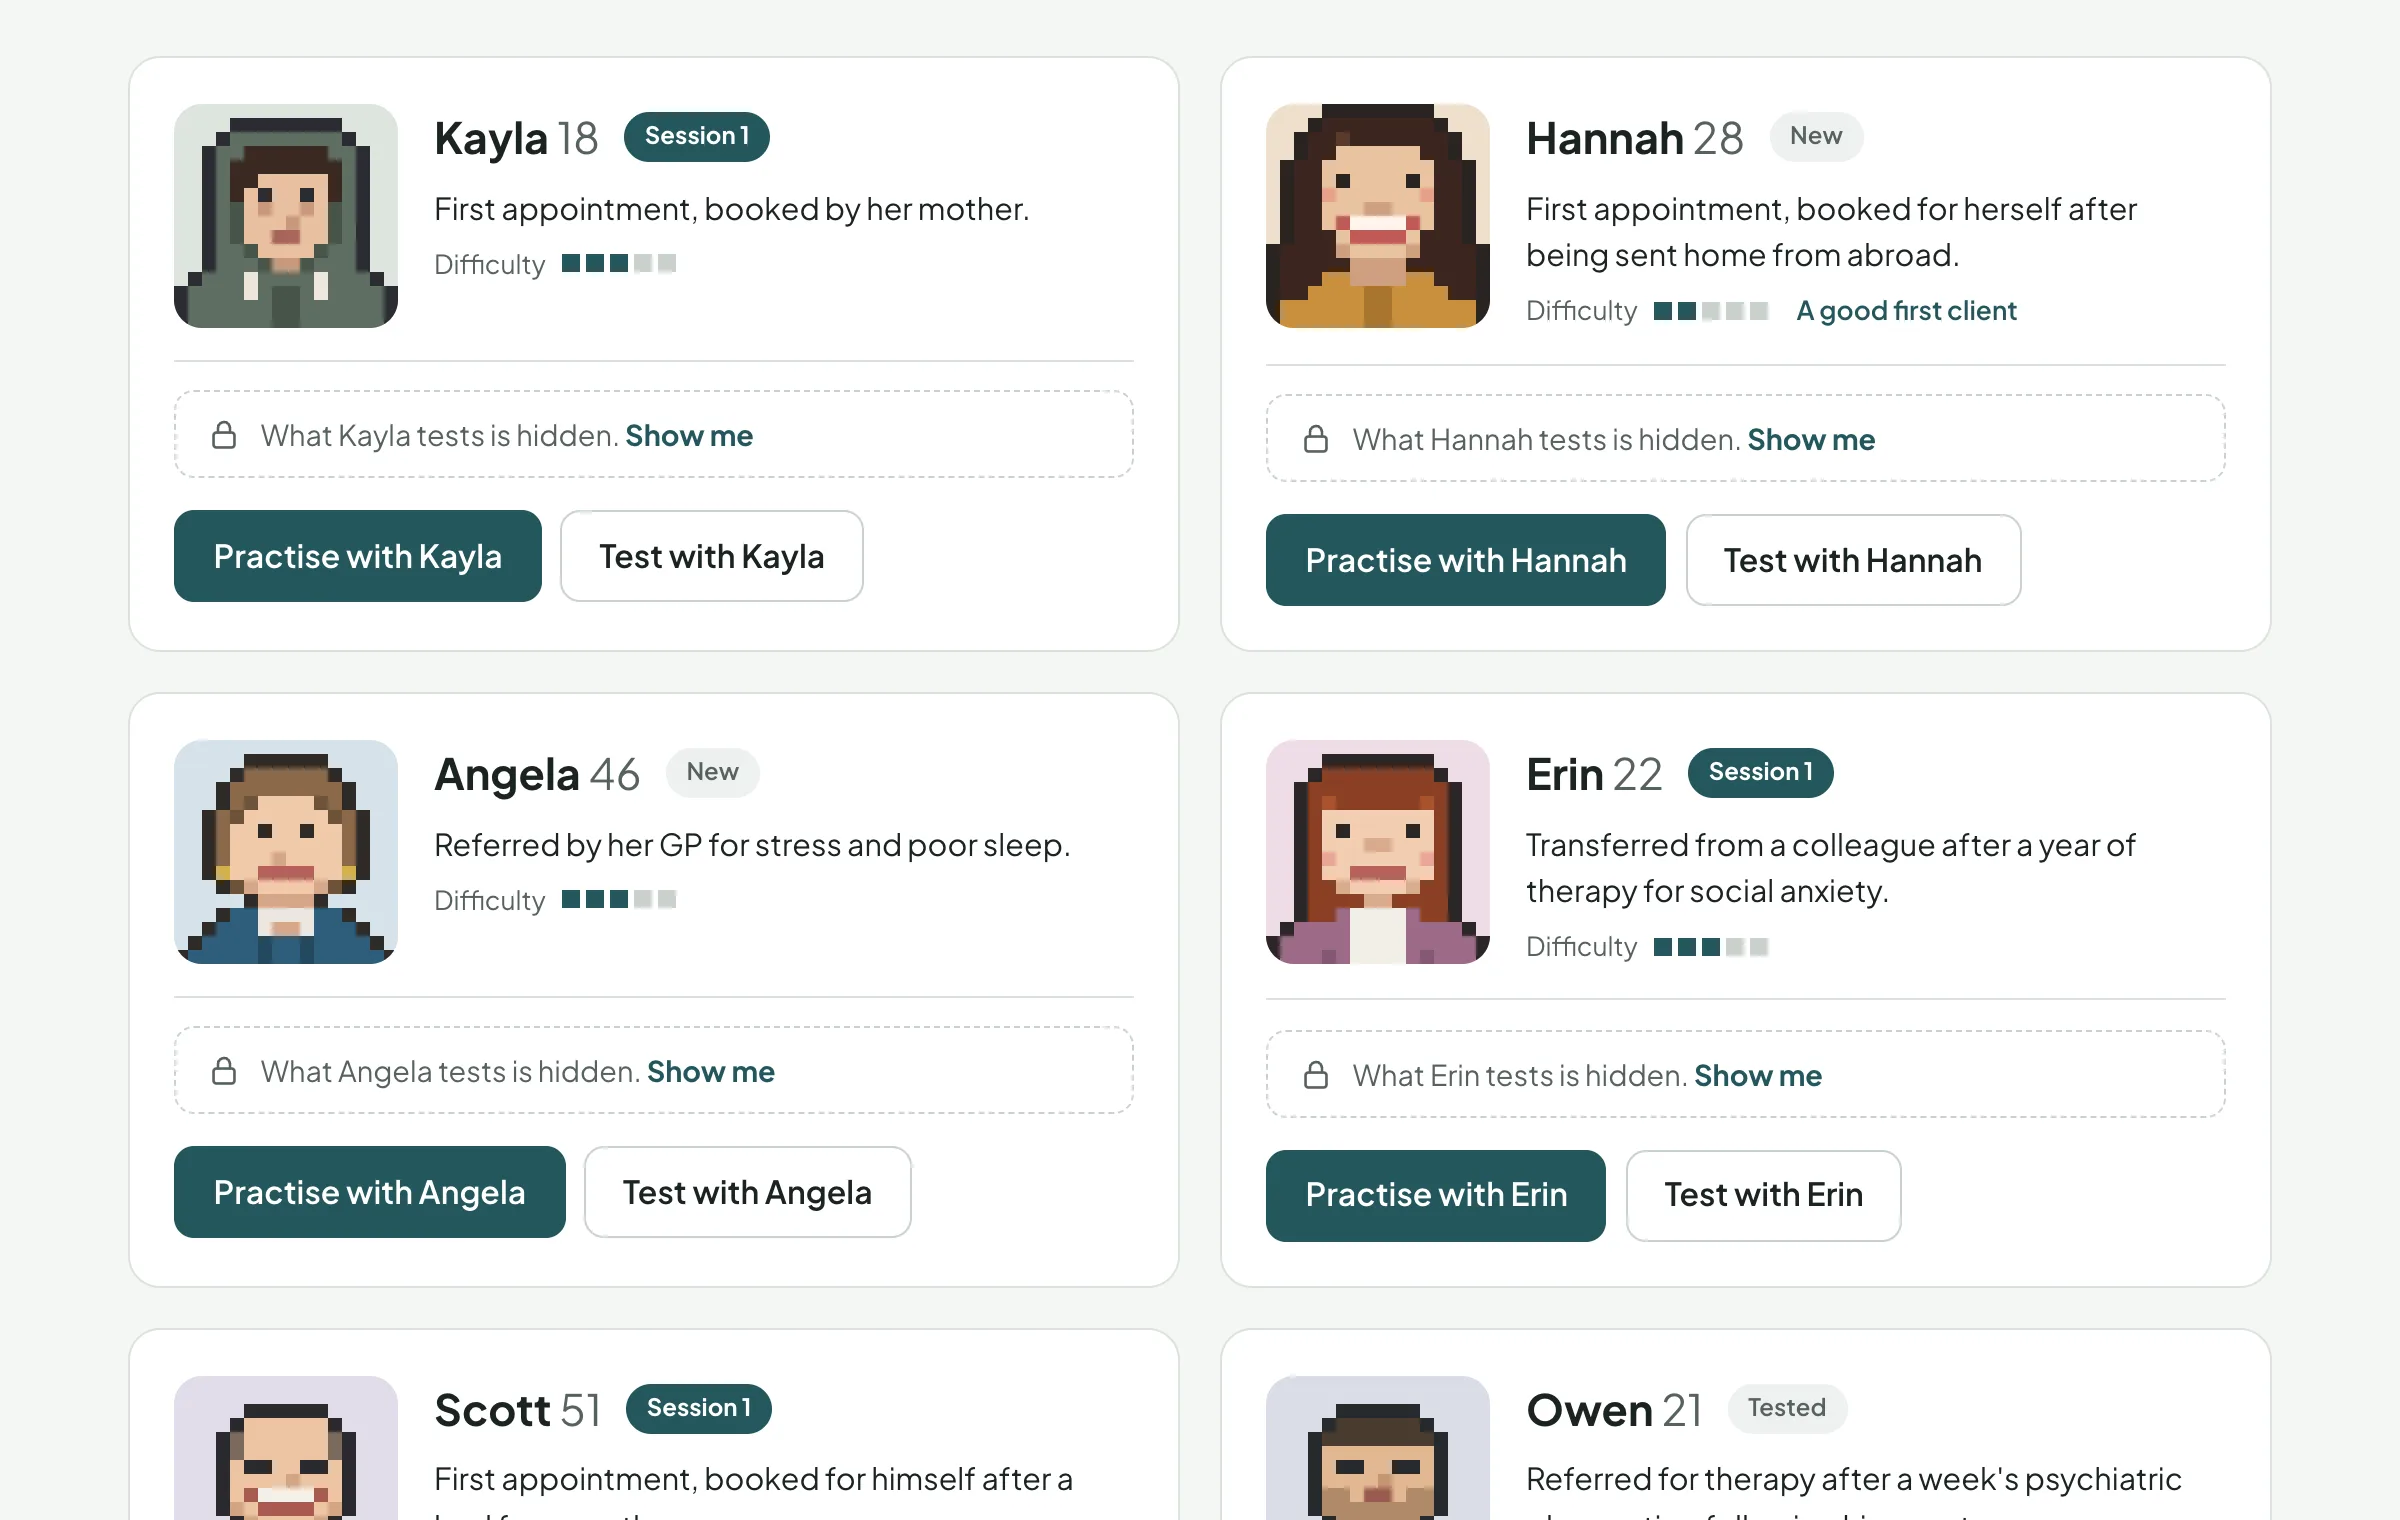Click Test with Hannah button
Viewport: 2400px width, 1520px height.
pyautogui.click(x=1853, y=560)
